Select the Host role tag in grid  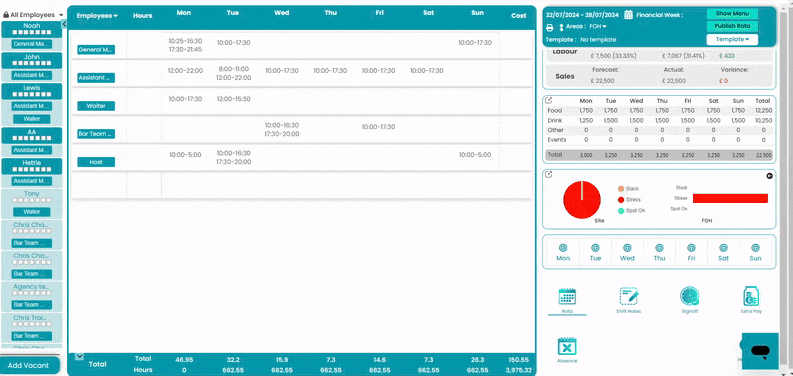96,162
